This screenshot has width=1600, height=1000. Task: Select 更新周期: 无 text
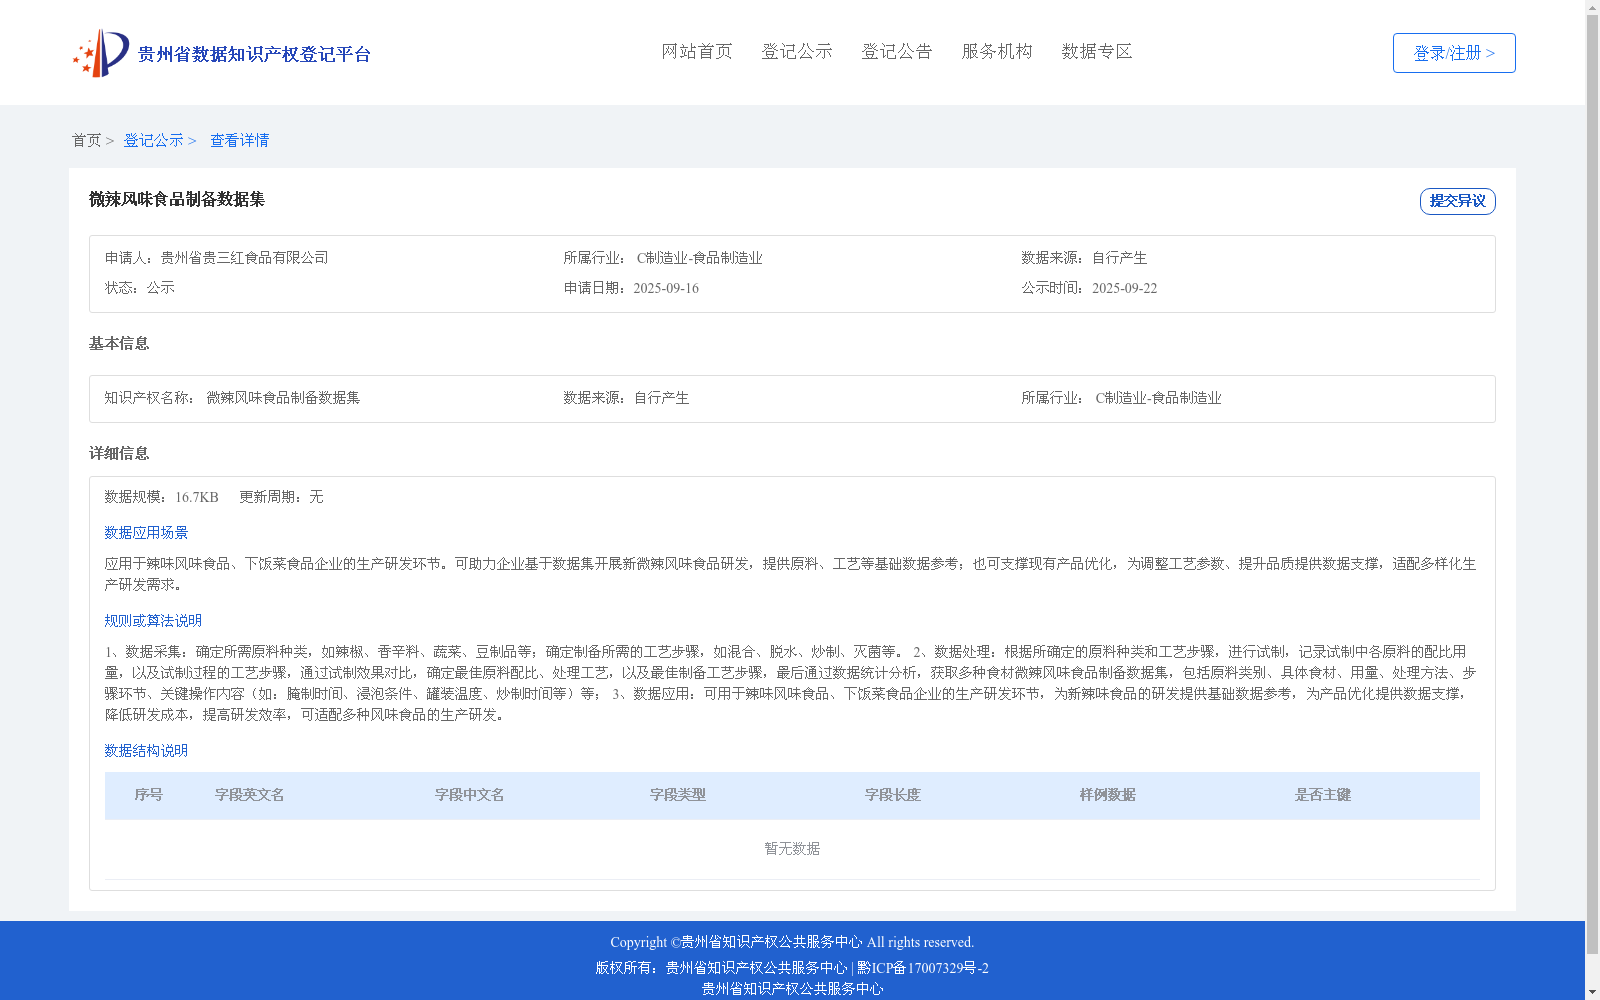click(x=281, y=497)
